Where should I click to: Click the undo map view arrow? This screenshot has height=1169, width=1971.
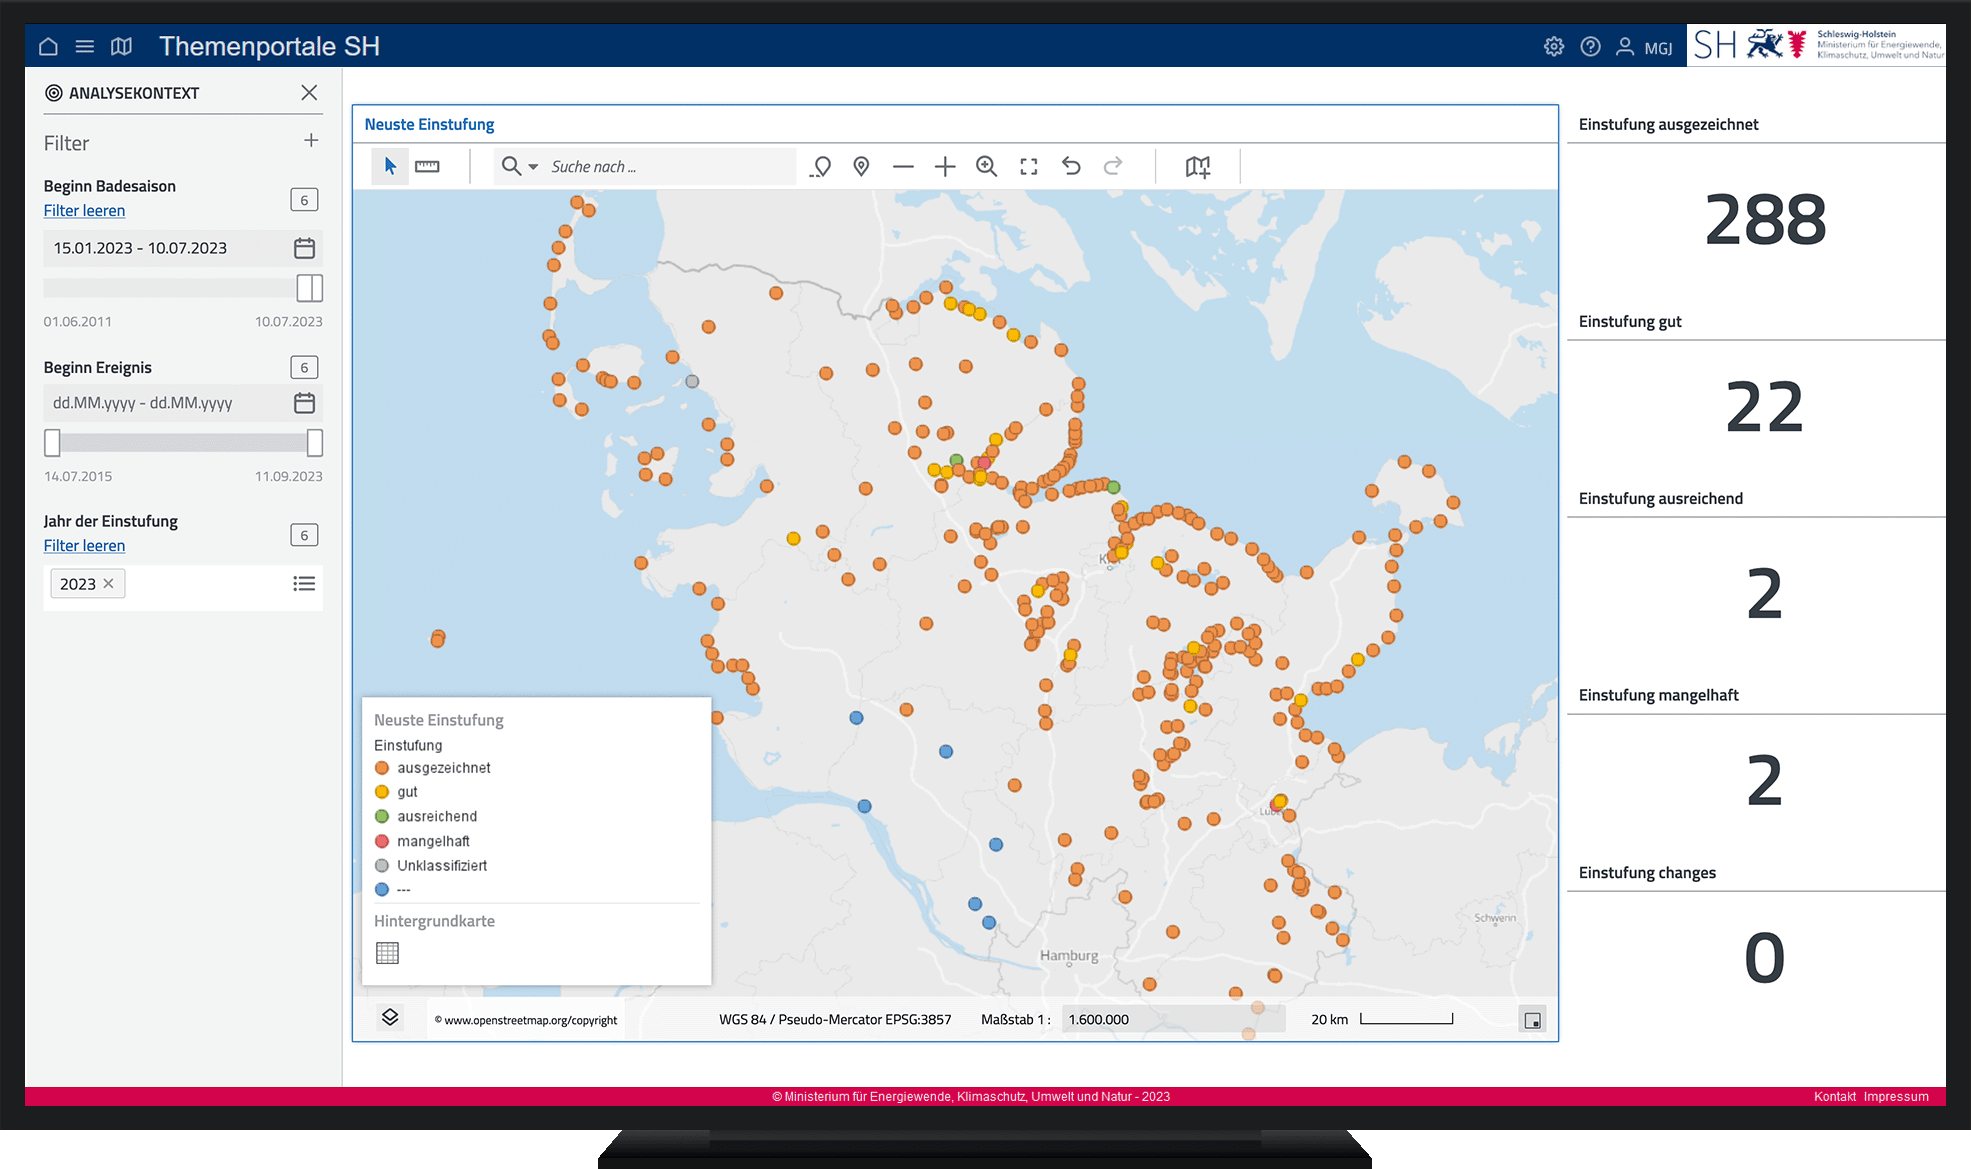(x=1071, y=166)
